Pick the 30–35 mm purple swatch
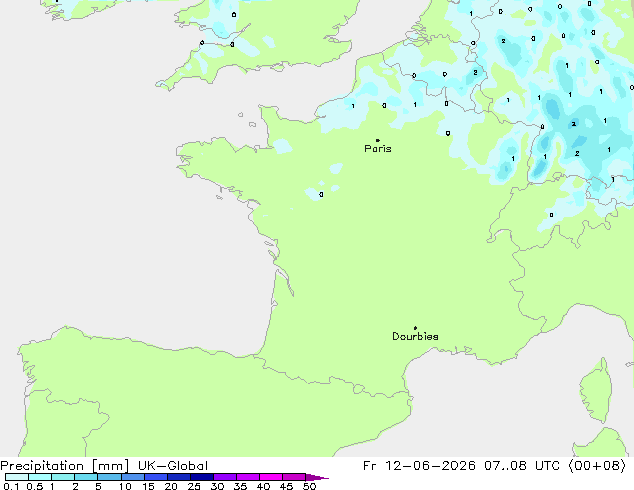 click(x=224, y=477)
